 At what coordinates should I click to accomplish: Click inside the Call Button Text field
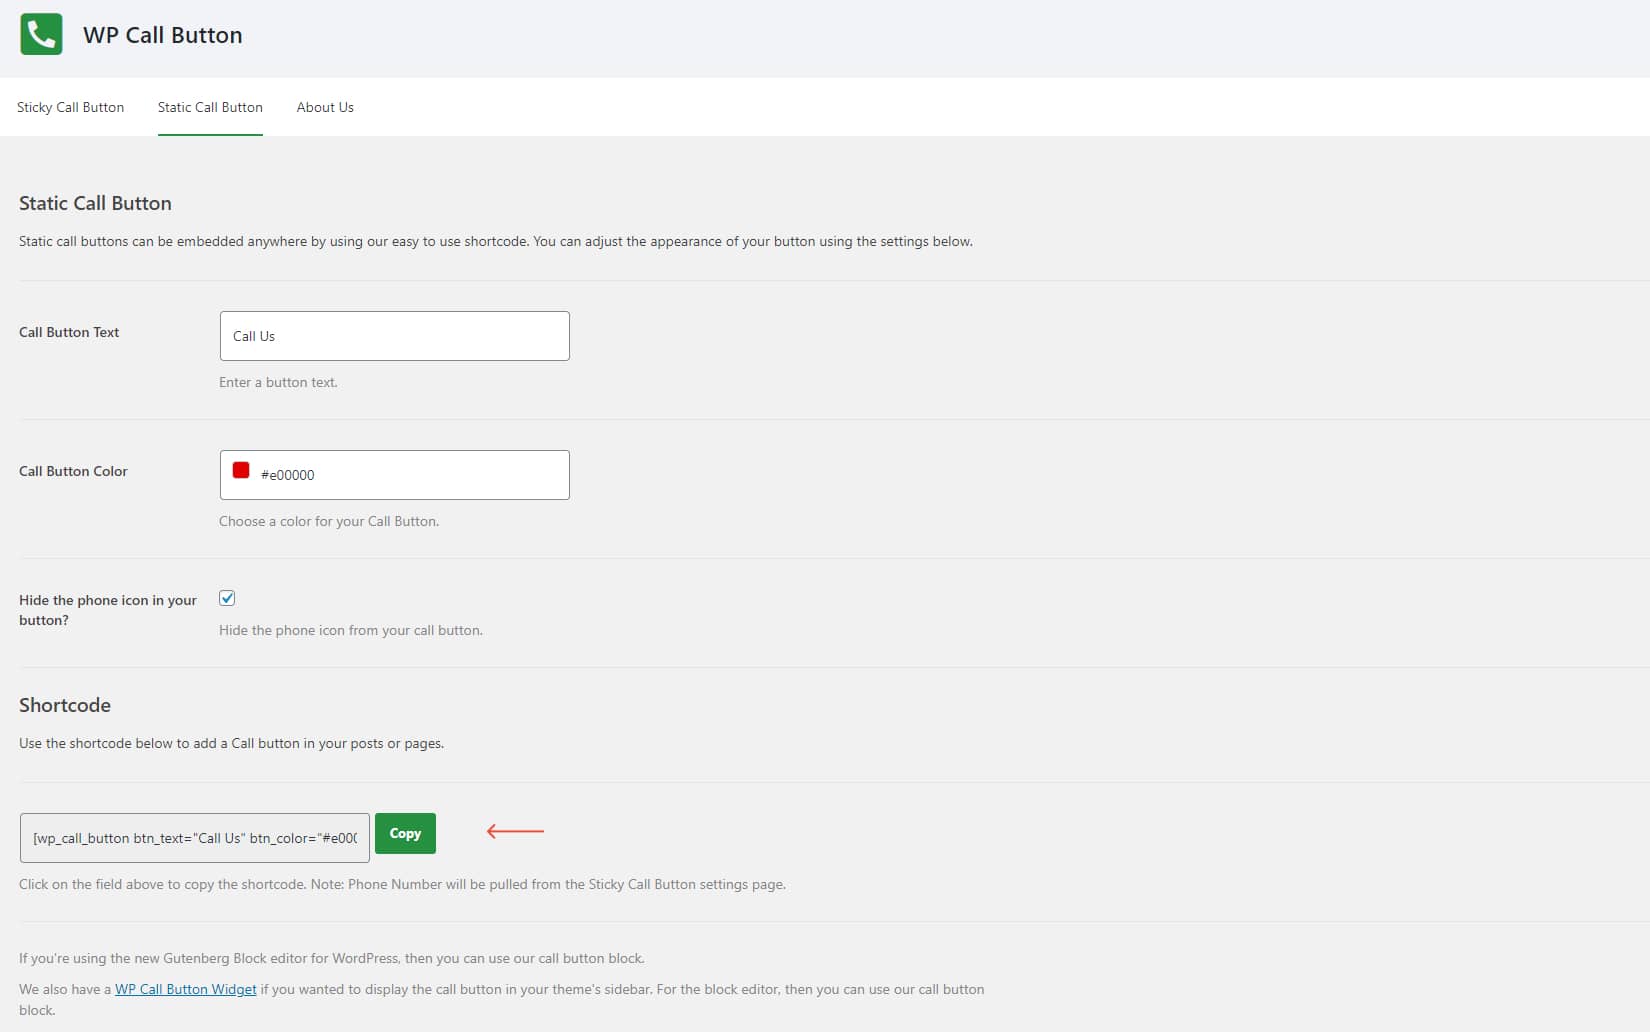coord(393,335)
